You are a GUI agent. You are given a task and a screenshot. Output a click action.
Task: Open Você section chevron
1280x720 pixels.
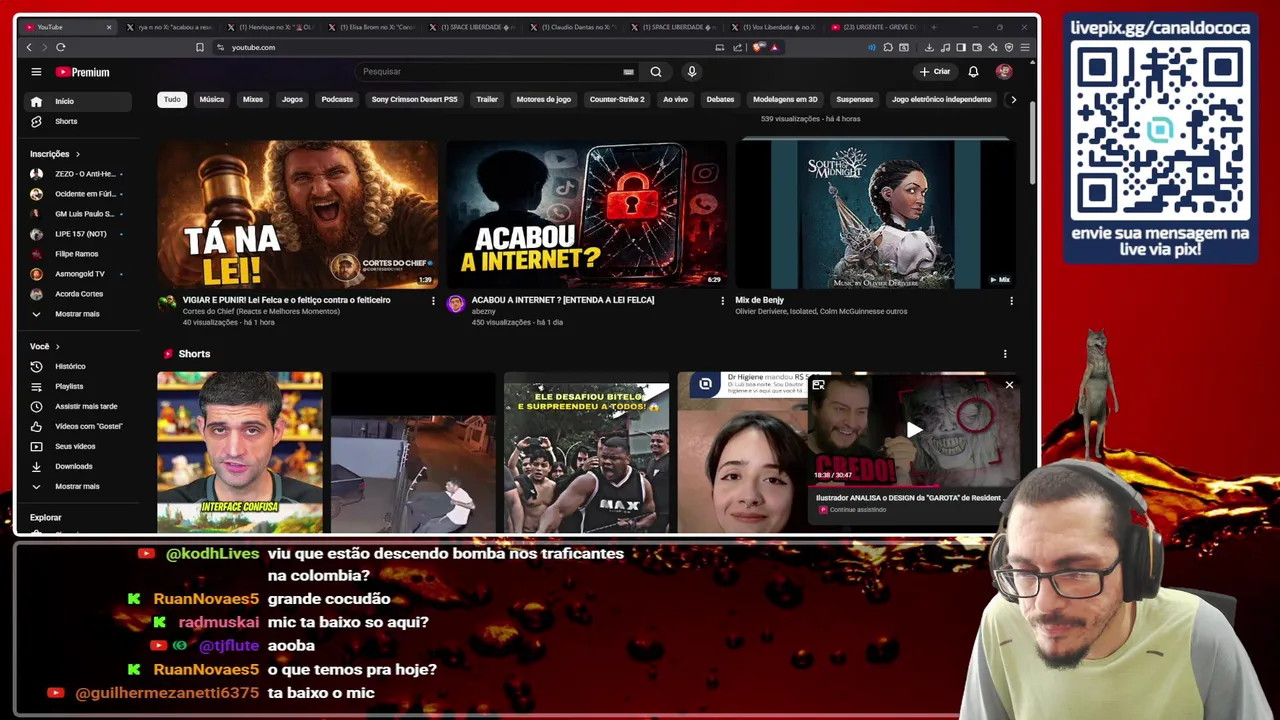click(x=57, y=346)
